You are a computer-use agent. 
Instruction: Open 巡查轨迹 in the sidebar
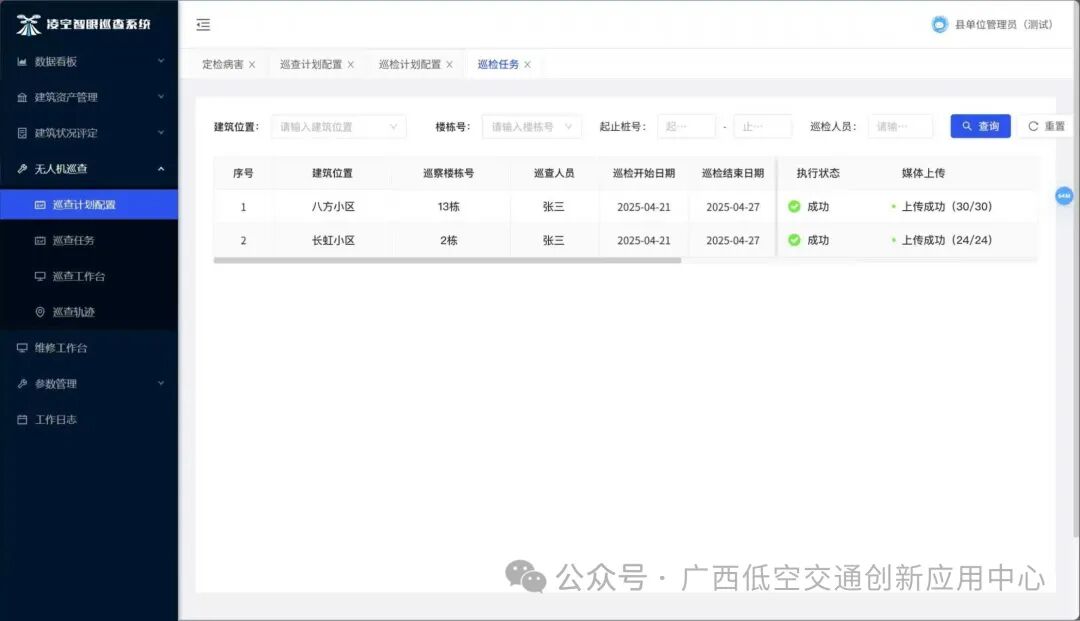point(73,312)
